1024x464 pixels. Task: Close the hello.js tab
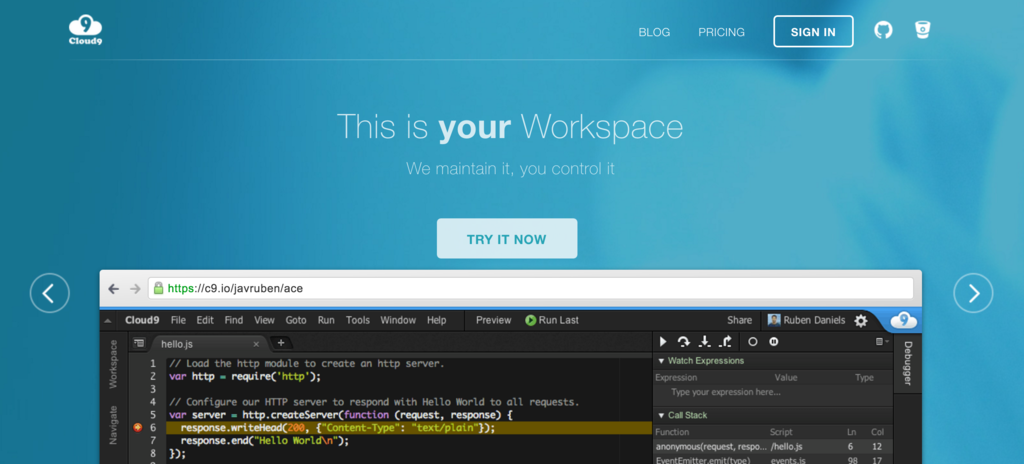256,344
